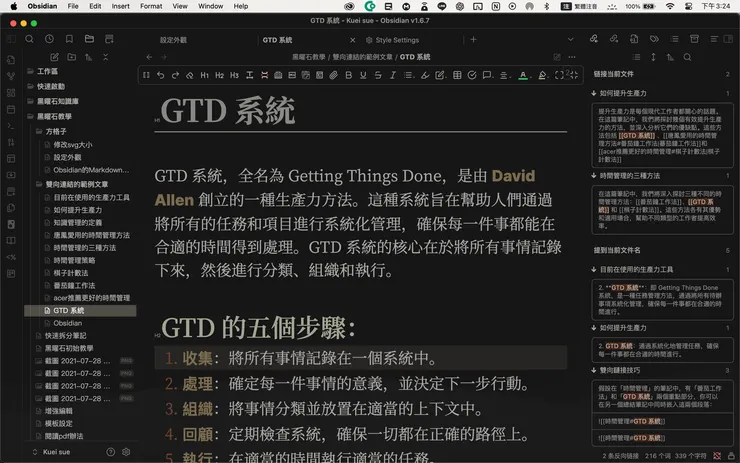Toggle the right sidebar visibility
The height and width of the screenshot is (463, 740).
(728, 39)
